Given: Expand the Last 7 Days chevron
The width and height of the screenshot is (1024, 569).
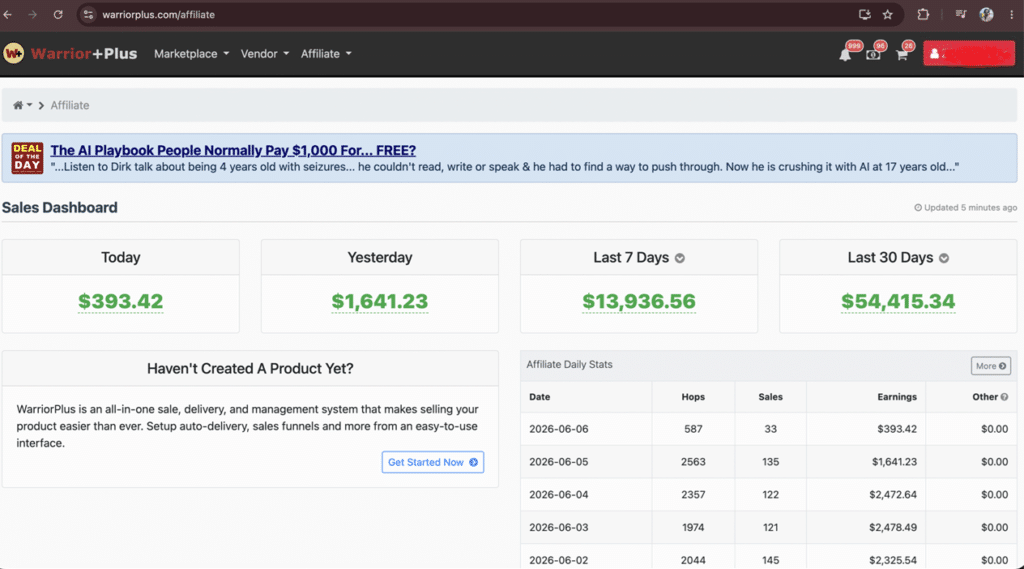Looking at the screenshot, I should (680, 258).
